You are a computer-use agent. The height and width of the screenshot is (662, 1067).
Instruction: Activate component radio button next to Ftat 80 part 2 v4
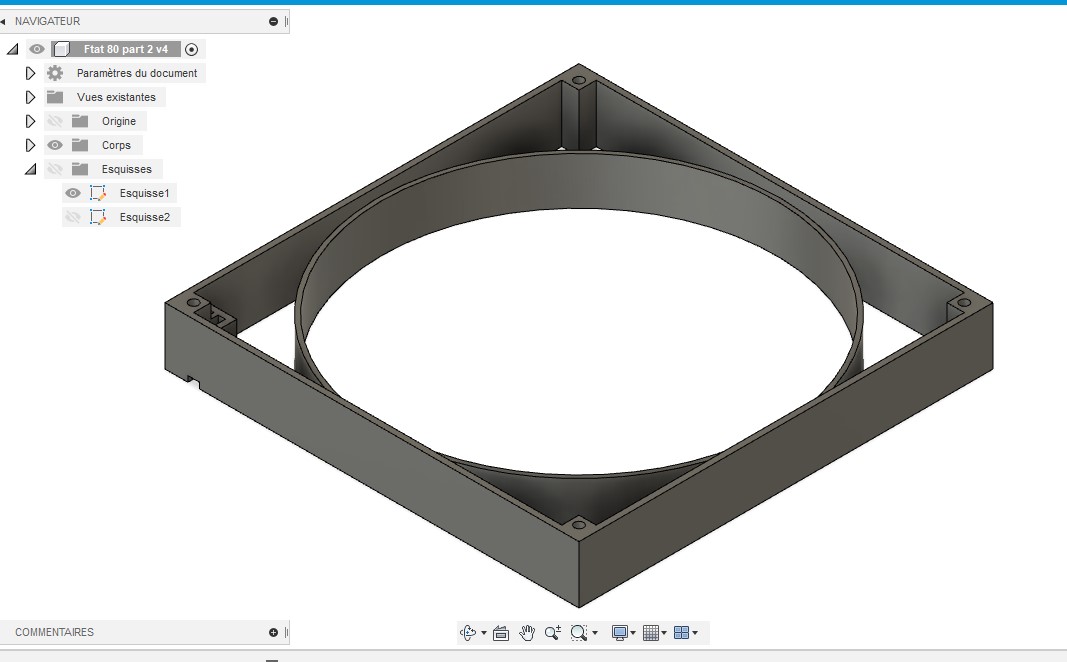191,49
